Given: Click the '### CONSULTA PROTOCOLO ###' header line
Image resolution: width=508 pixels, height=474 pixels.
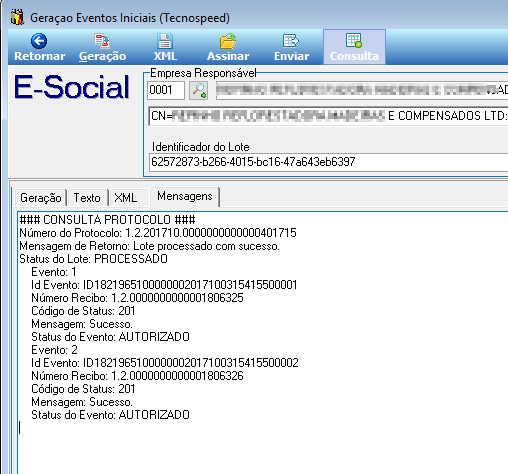Looking at the screenshot, I should coord(107,220).
